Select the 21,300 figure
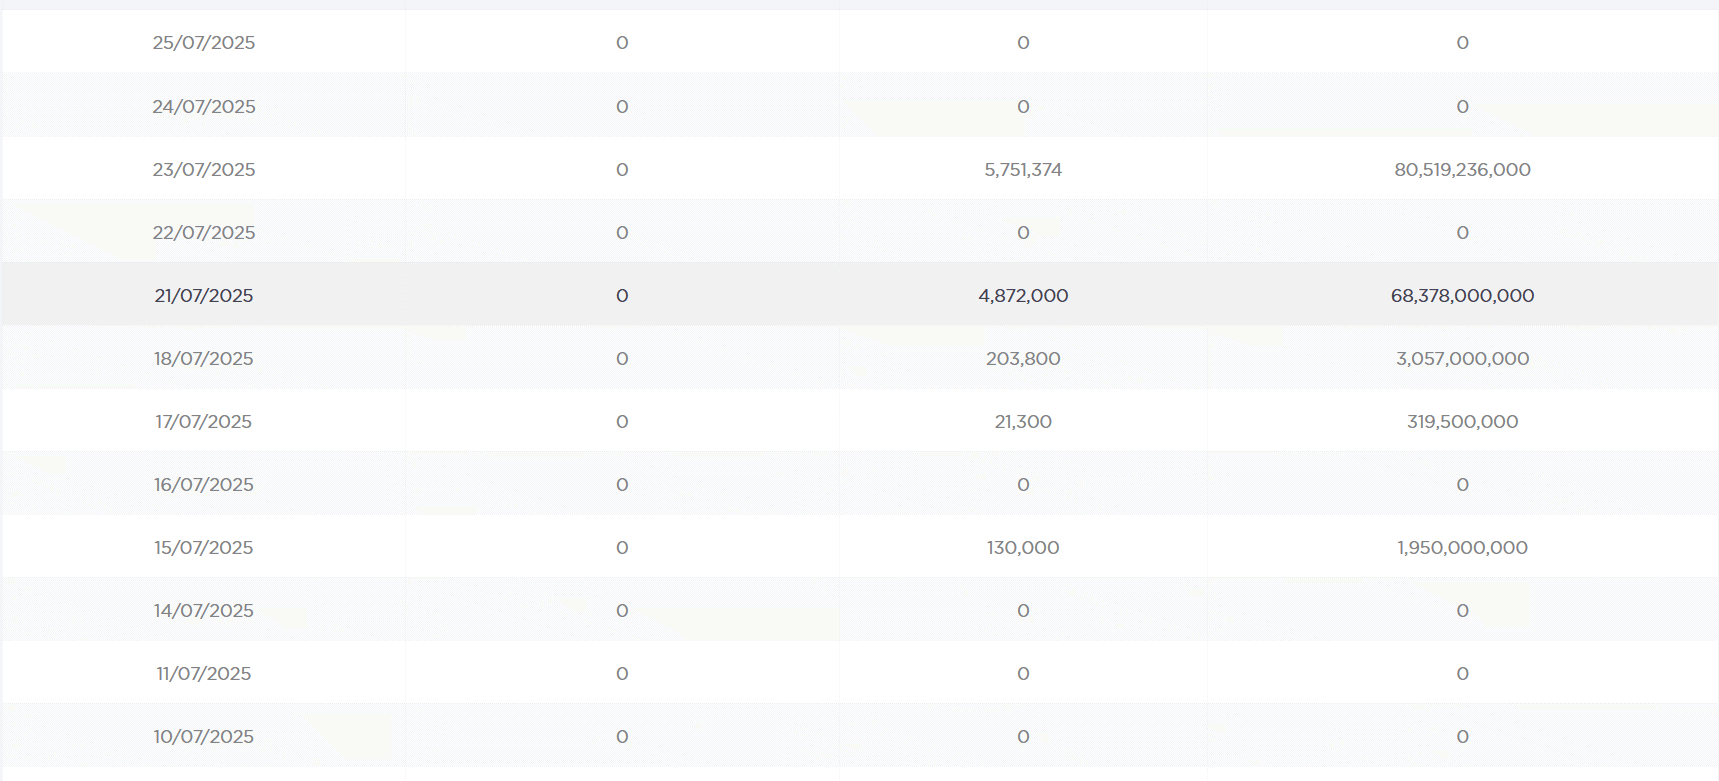1719x781 pixels. pyautogui.click(x=1022, y=422)
